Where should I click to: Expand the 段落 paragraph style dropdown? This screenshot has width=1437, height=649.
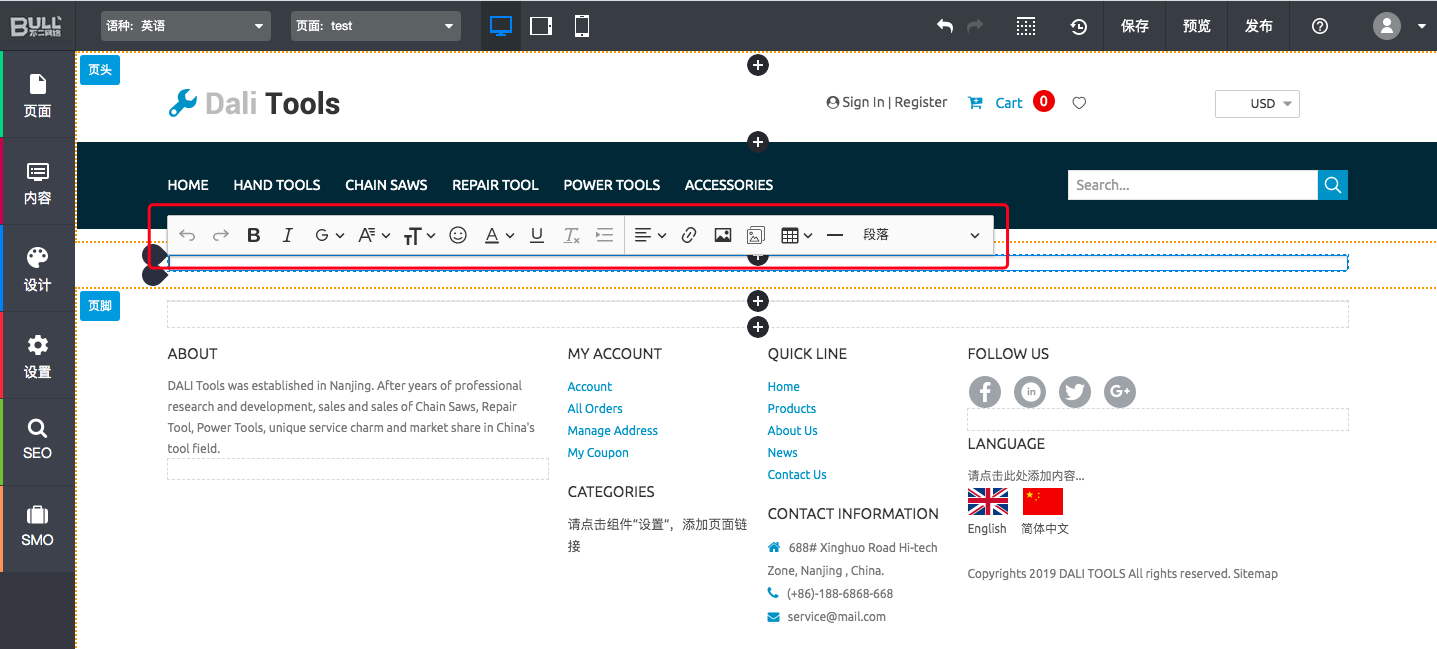(x=920, y=235)
